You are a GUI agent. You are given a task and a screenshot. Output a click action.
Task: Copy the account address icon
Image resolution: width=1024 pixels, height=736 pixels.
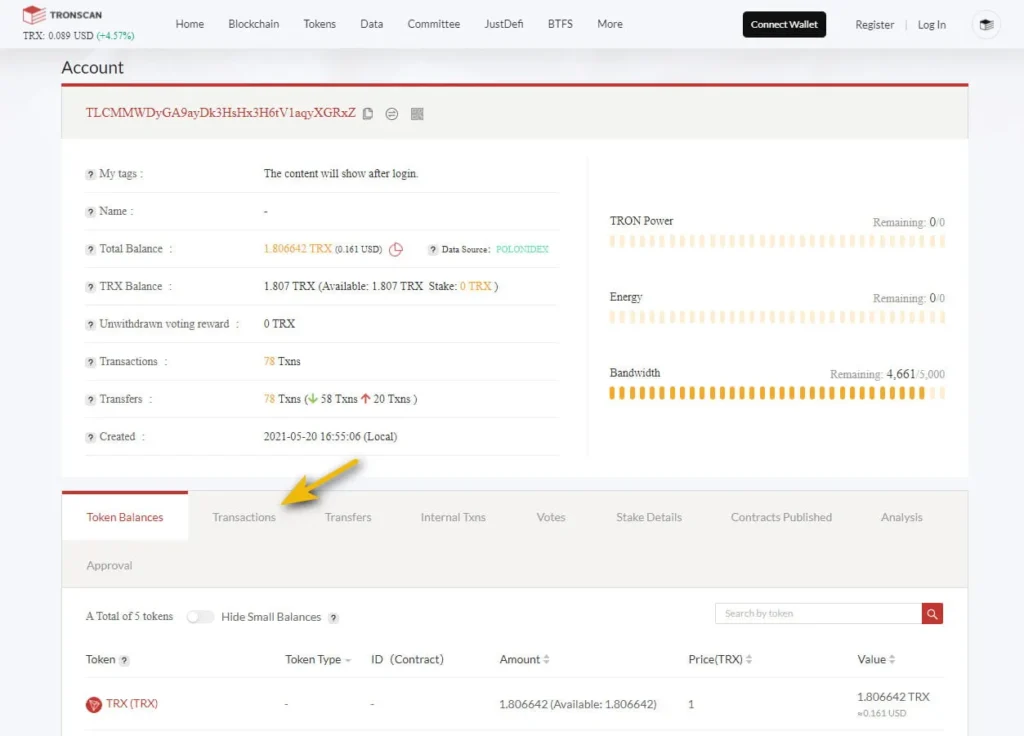(x=368, y=114)
